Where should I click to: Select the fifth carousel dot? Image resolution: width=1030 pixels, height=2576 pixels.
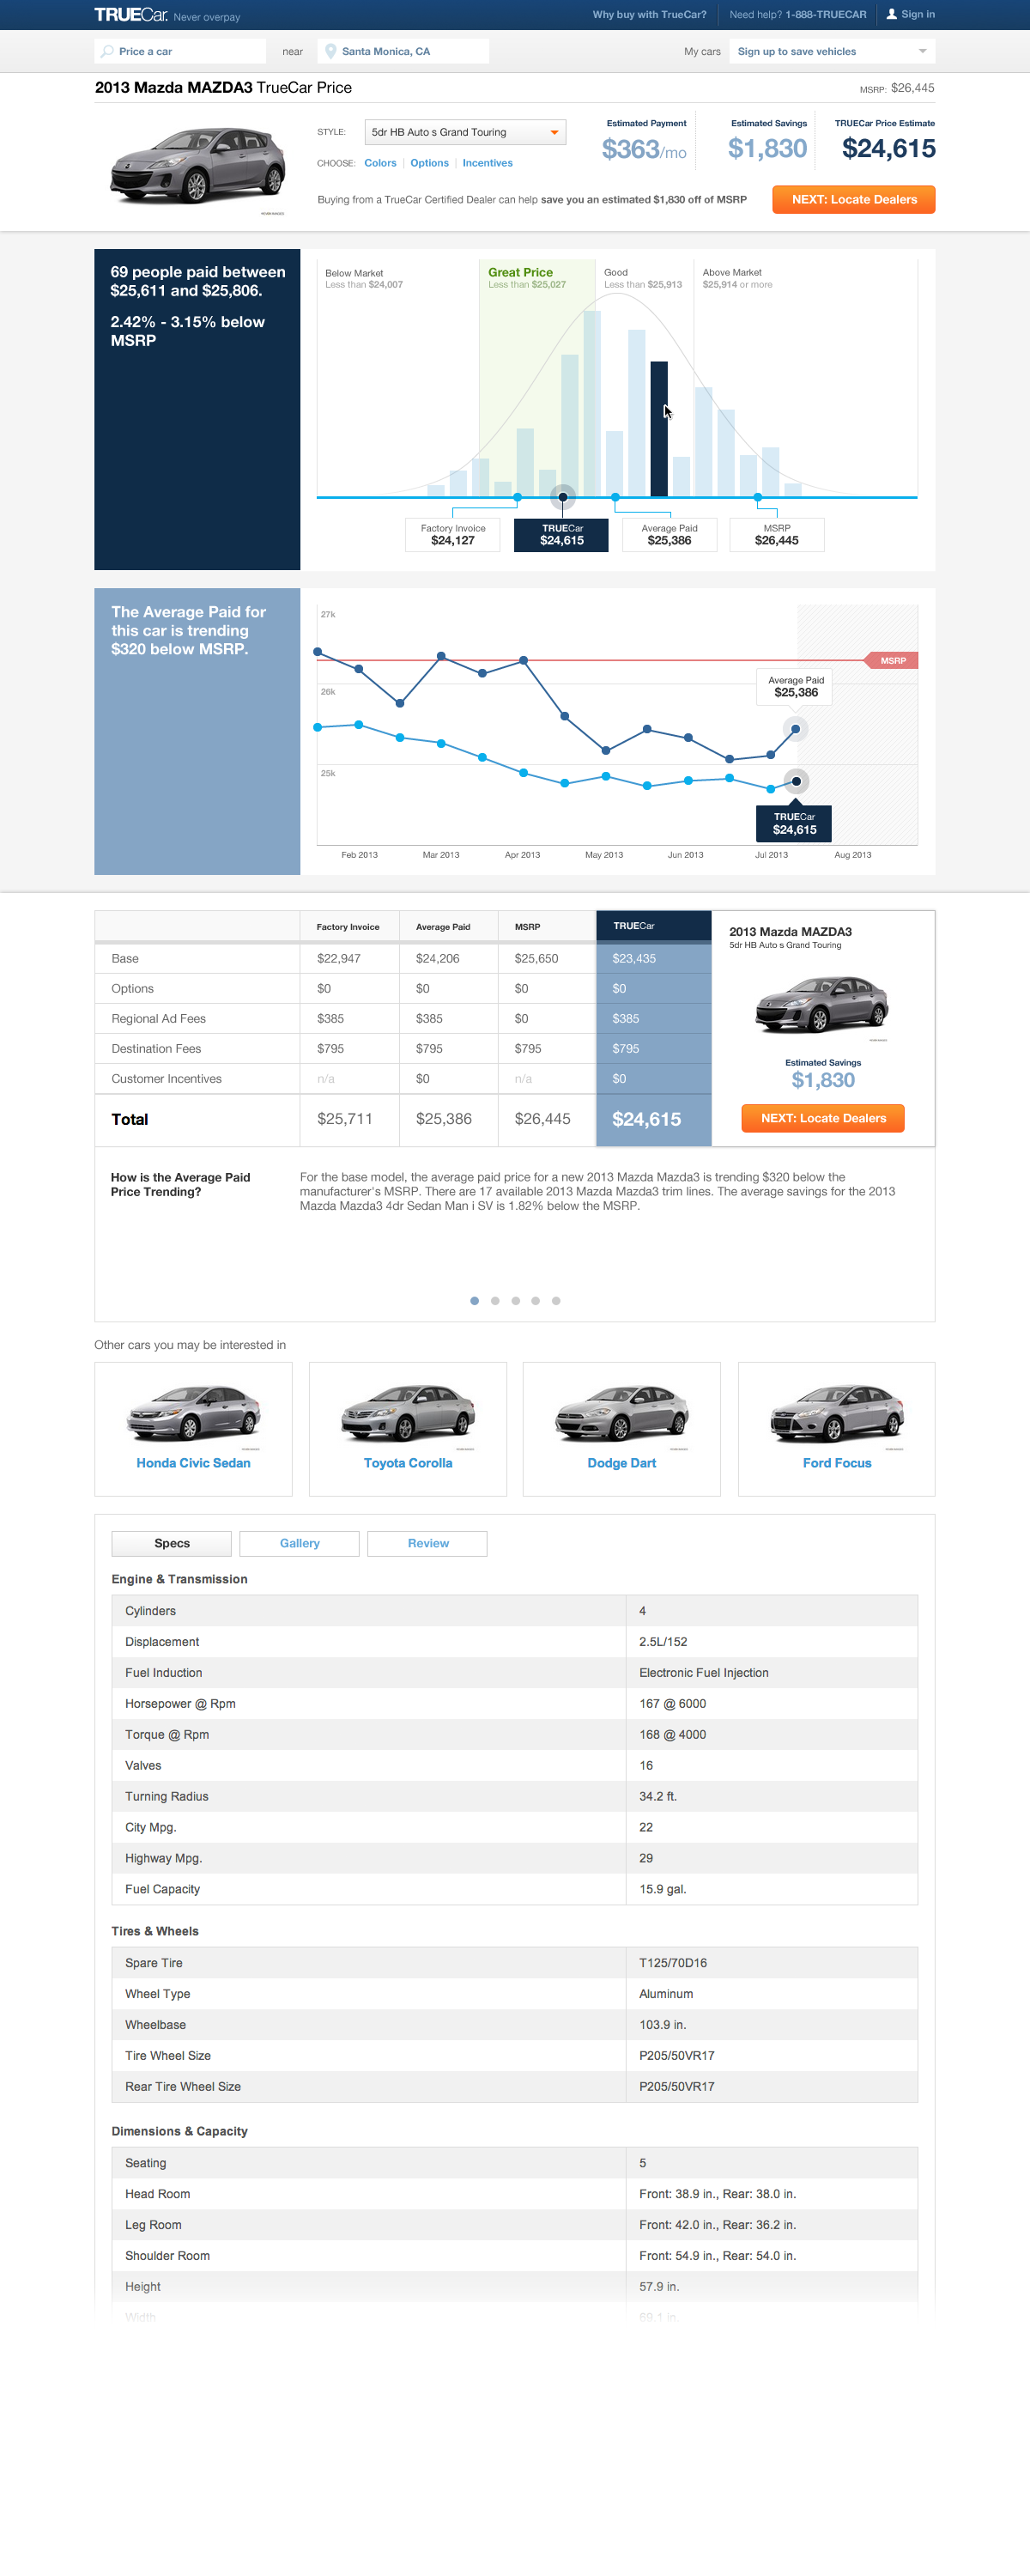tap(556, 1300)
